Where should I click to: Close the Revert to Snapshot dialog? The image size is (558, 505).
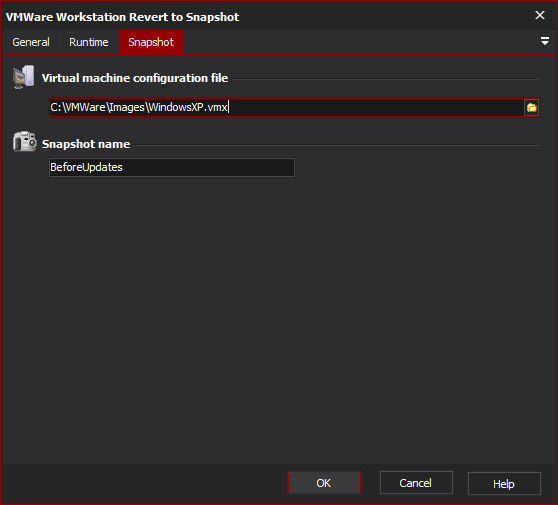[x=539, y=15]
